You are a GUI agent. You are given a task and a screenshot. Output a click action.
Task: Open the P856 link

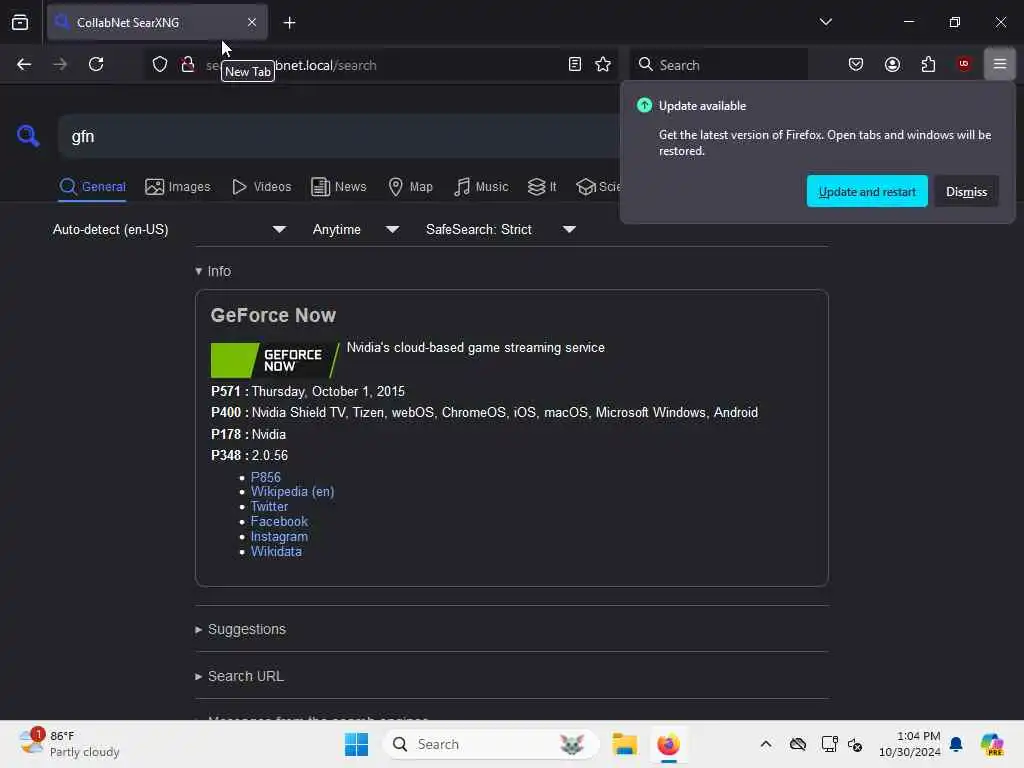[265, 477]
